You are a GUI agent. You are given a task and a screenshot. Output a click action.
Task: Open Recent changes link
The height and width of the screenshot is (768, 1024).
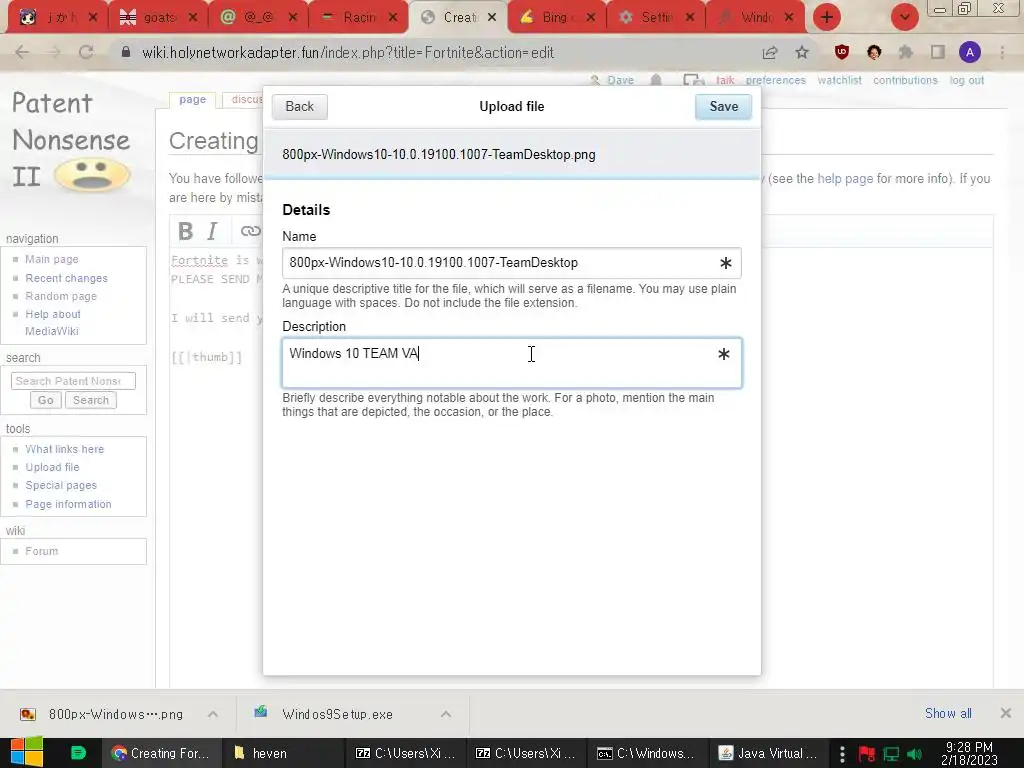point(67,278)
